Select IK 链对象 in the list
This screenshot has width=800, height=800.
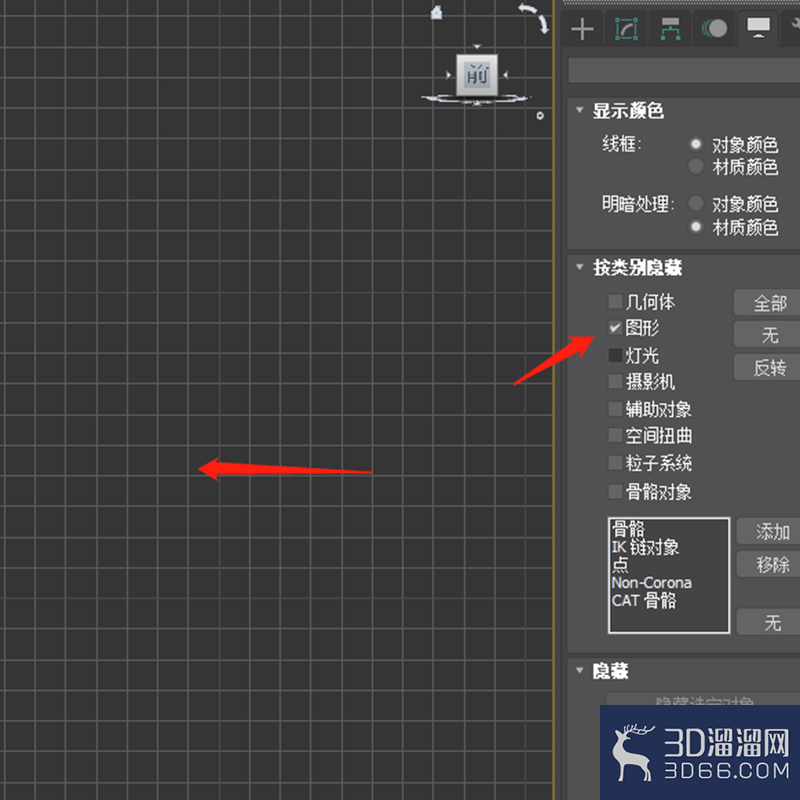(x=645, y=547)
